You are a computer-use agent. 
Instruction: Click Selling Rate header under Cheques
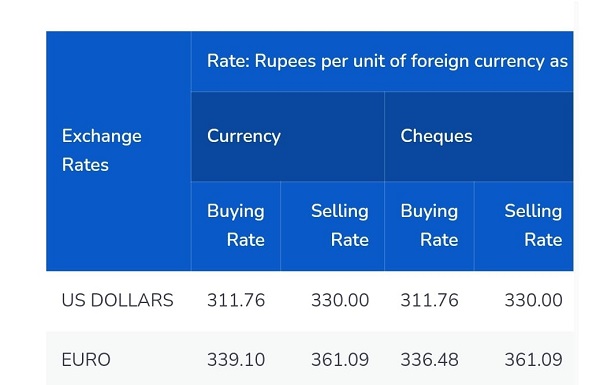(524, 226)
